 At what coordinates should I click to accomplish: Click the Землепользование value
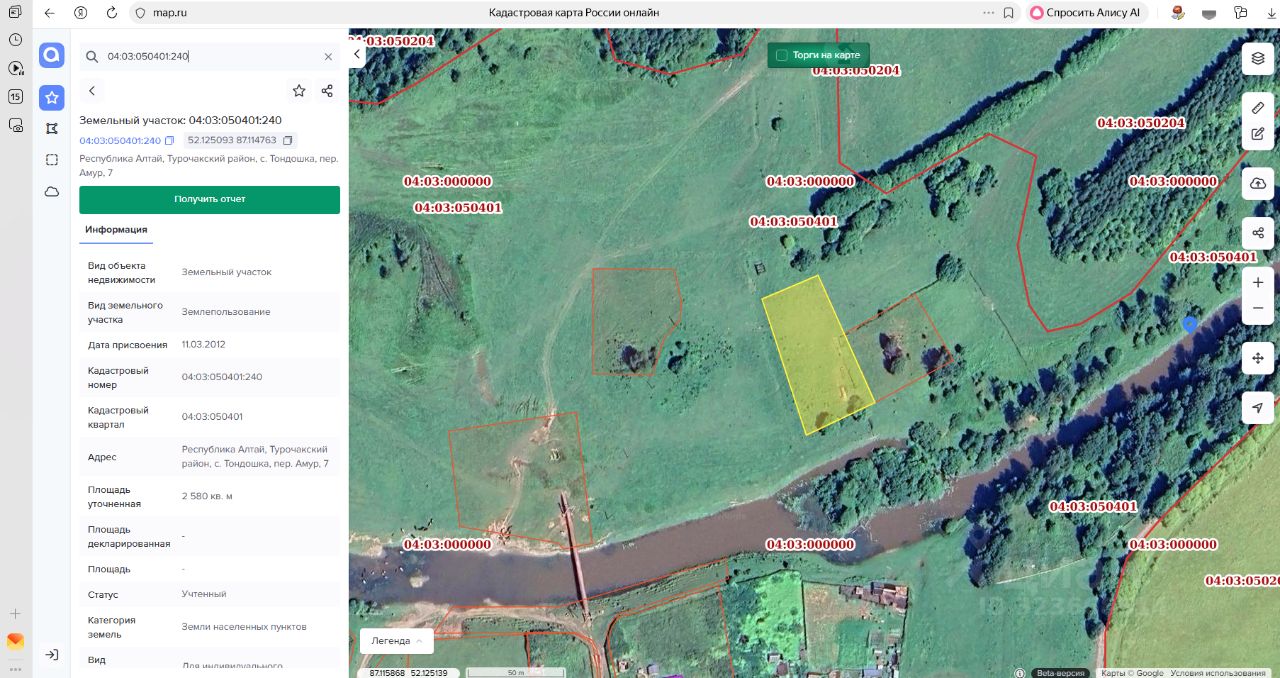(x=226, y=312)
